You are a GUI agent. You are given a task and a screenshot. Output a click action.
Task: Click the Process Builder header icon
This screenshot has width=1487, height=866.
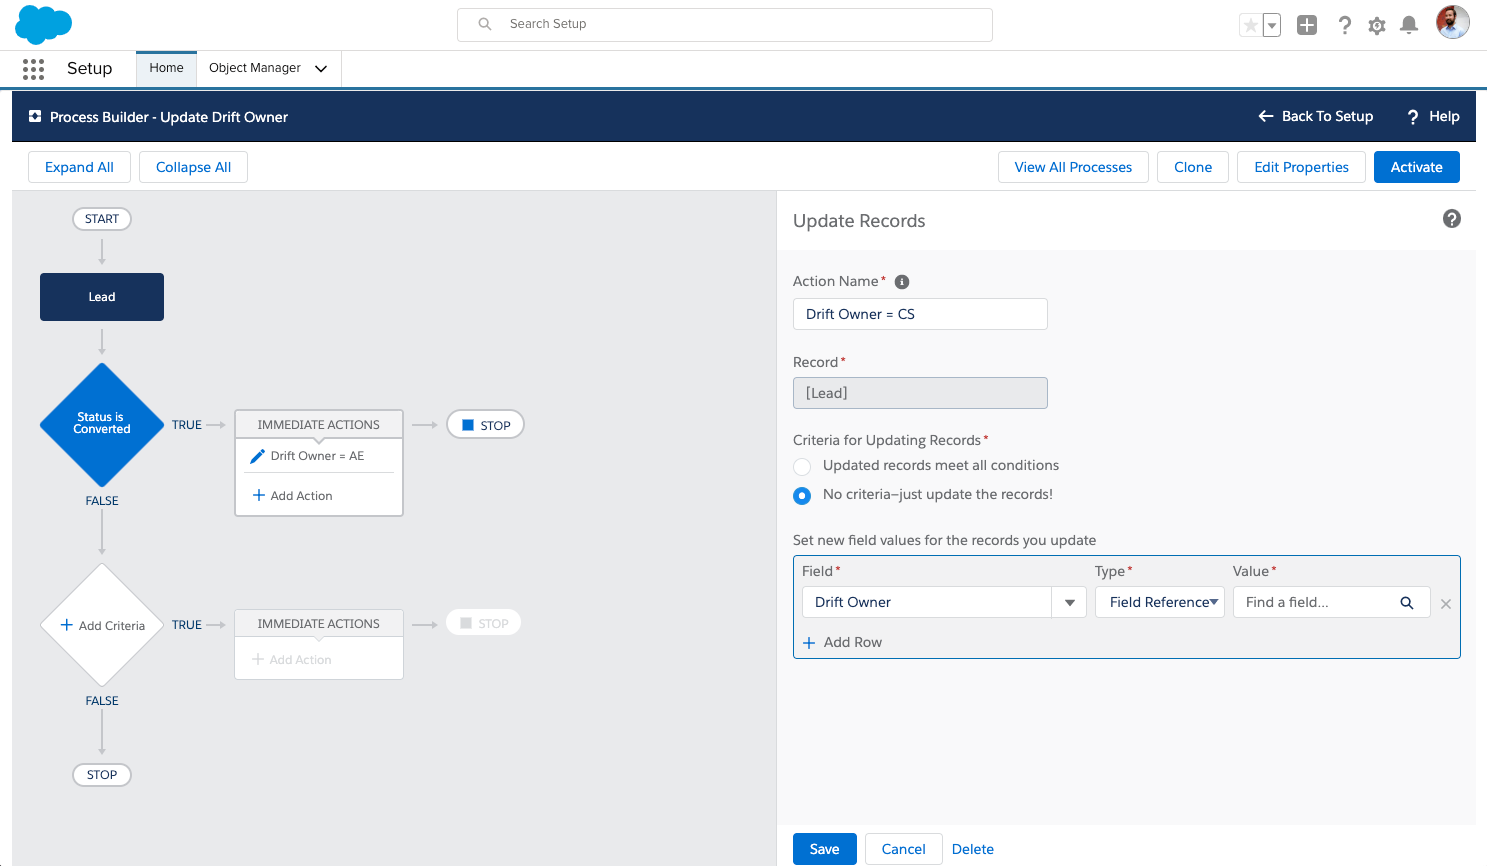coord(35,117)
